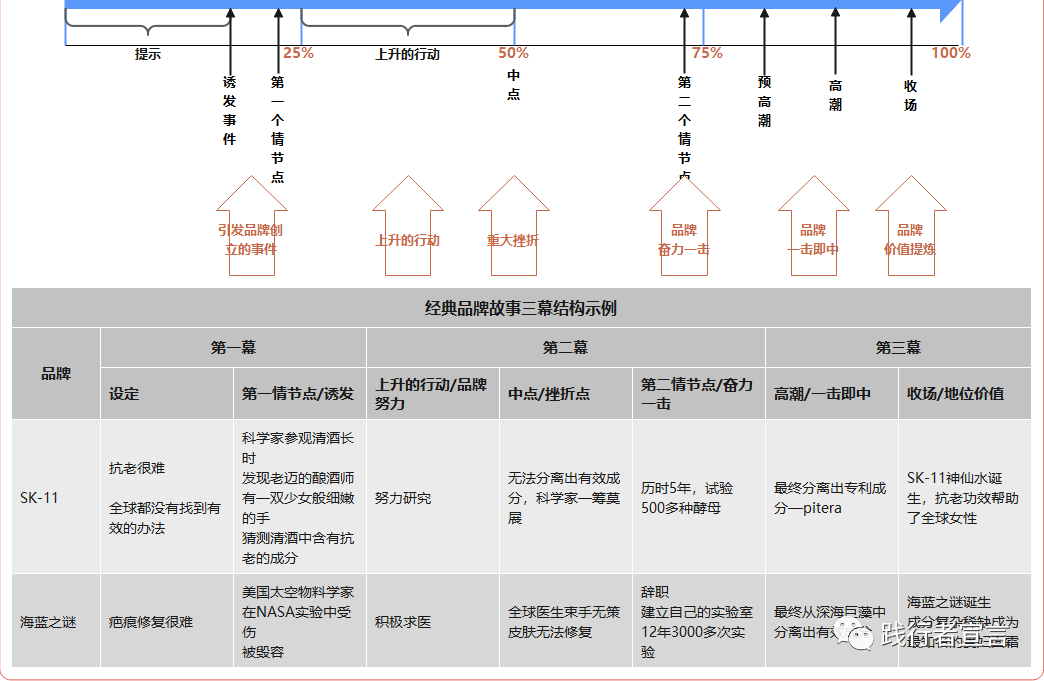Click the 诱发事件 vertical label

click(230, 111)
